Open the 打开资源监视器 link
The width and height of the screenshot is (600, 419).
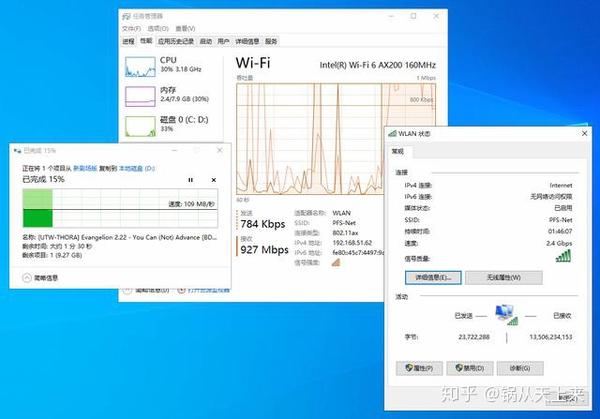pyautogui.click(x=209, y=290)
